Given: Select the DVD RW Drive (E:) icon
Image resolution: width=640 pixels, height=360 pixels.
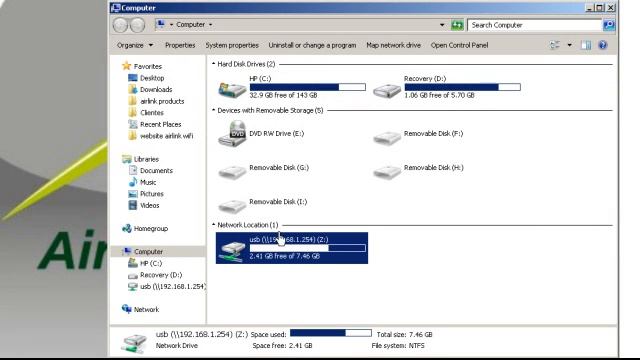Looking at the screenshot, I should [232, 133].
